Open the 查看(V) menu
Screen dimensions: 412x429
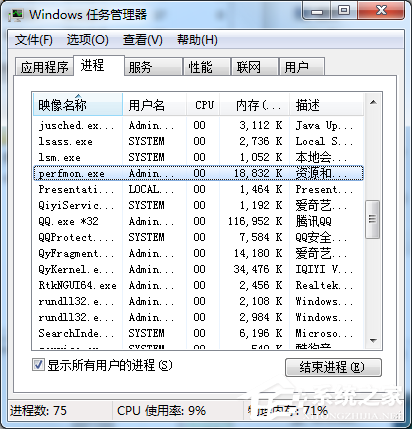tap(143, 40)
